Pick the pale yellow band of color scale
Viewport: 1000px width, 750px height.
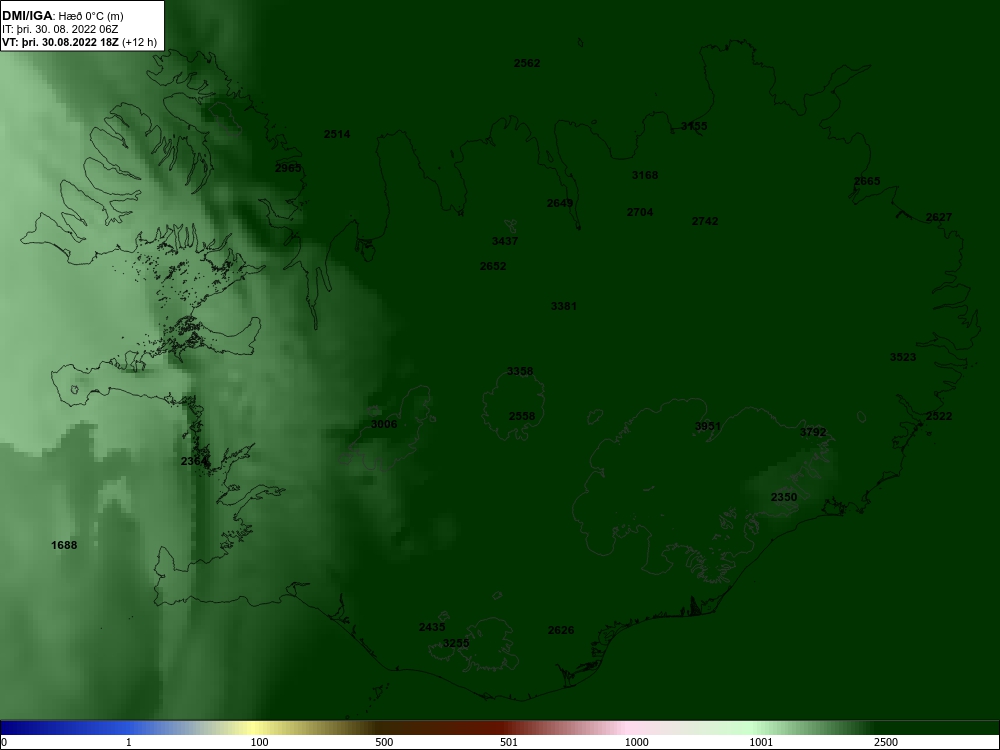pos(252,728)
